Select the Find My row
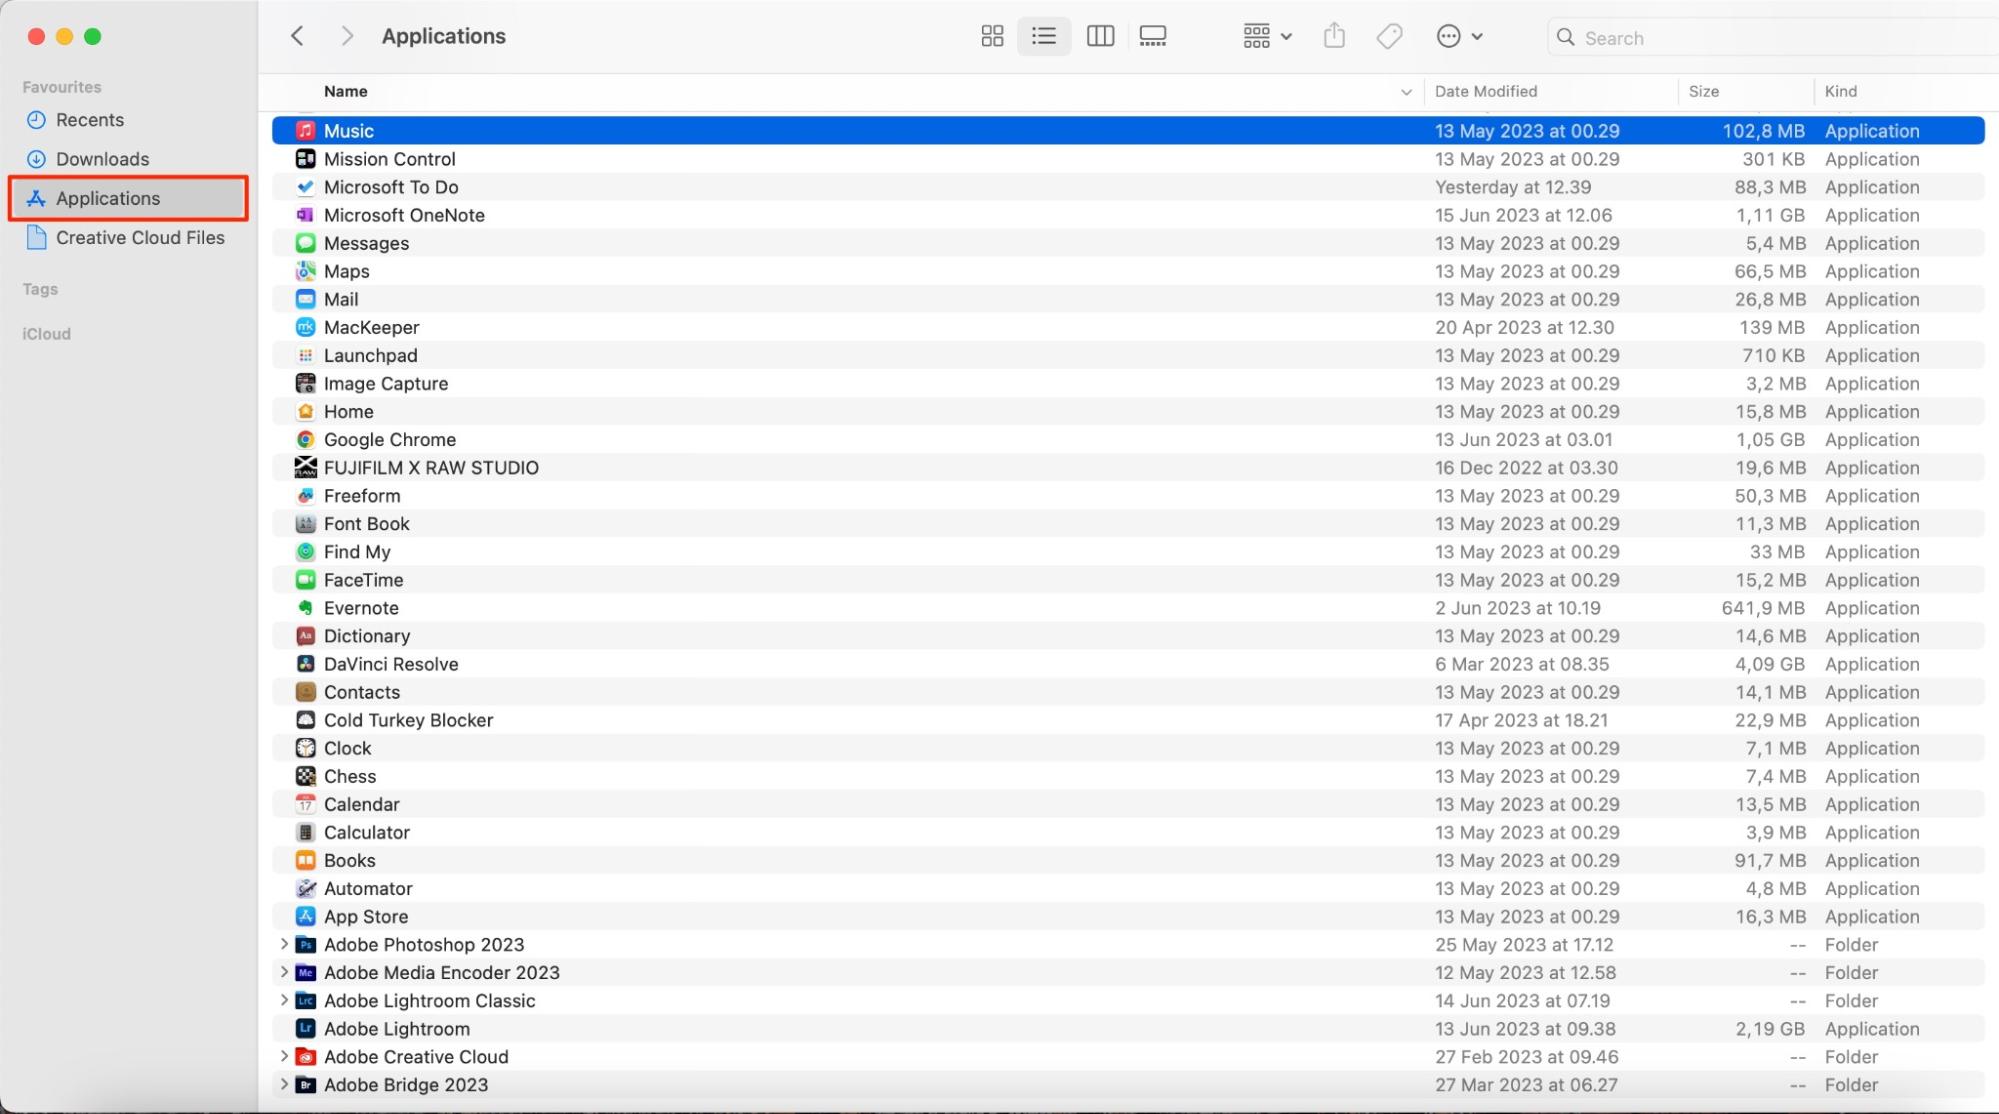 pyautogui.click(x=1128, y=551)
